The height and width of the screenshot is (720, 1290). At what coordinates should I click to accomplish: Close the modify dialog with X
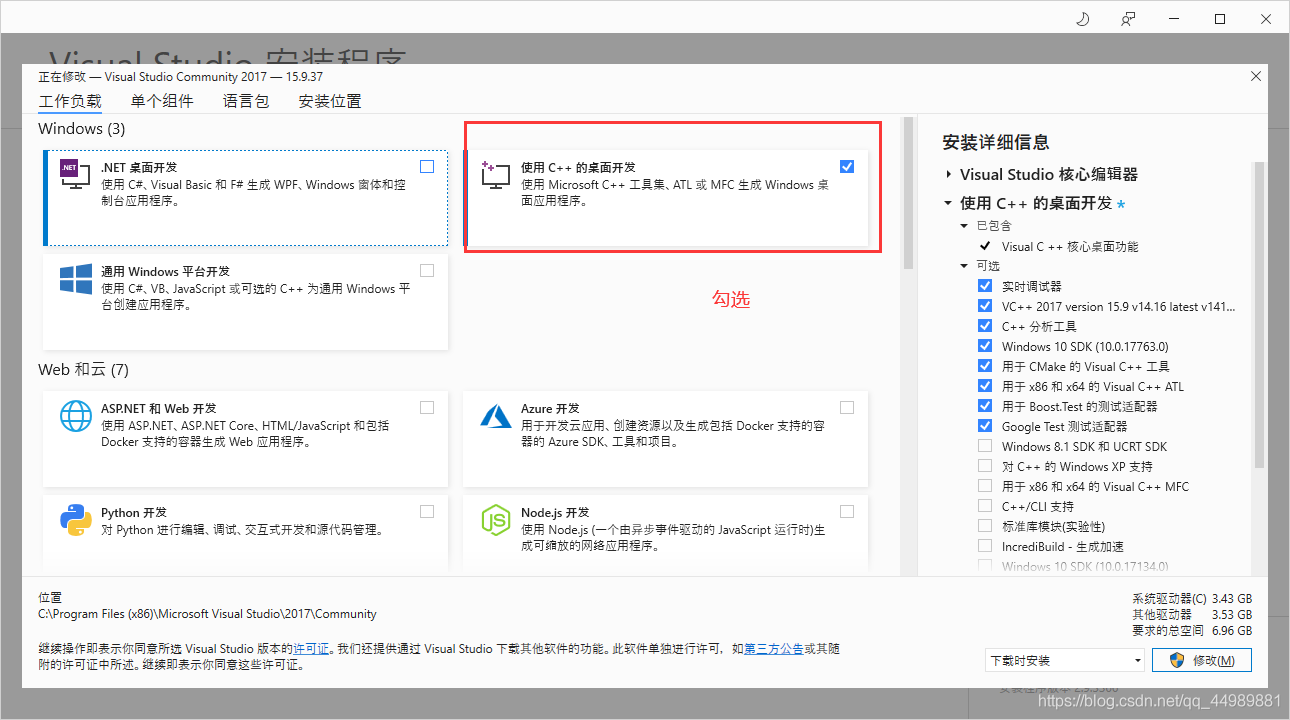(x=1255, y=77)
